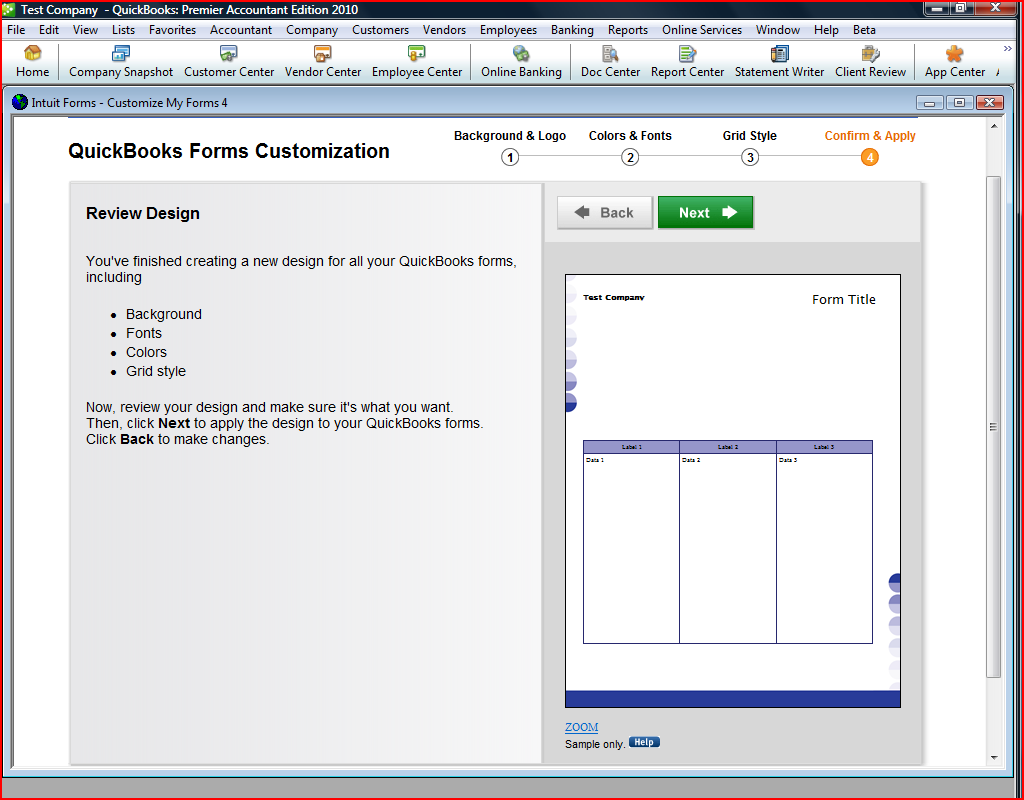1024x800 pixels.
Task: Click the 'Fonts' bullet text
Action: point(144,333)
